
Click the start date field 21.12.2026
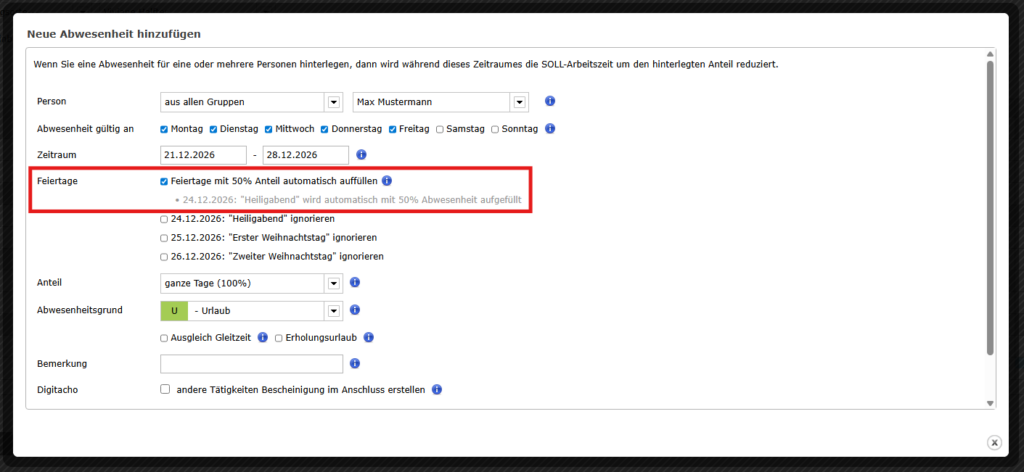[203, 155]
